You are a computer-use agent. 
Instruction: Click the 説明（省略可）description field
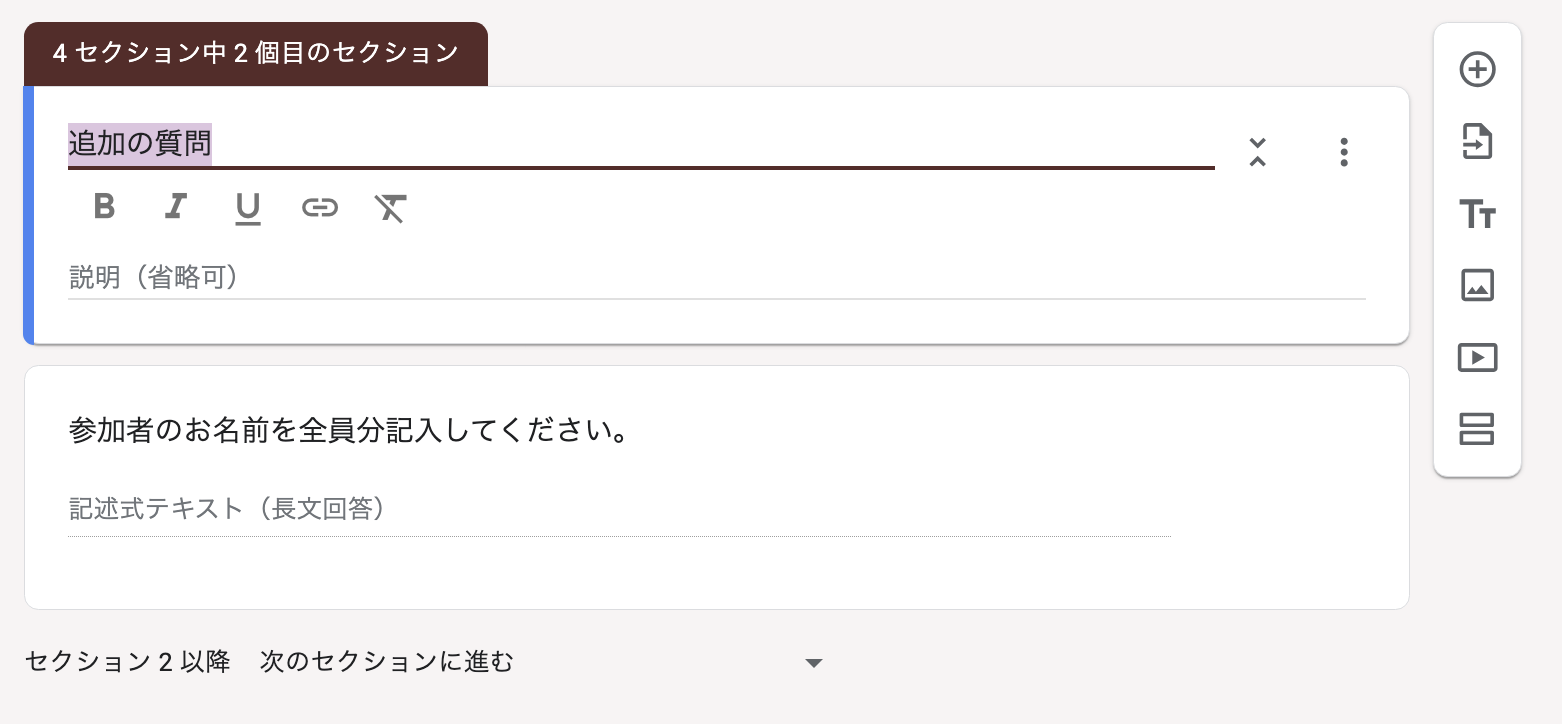pos(400,277)
